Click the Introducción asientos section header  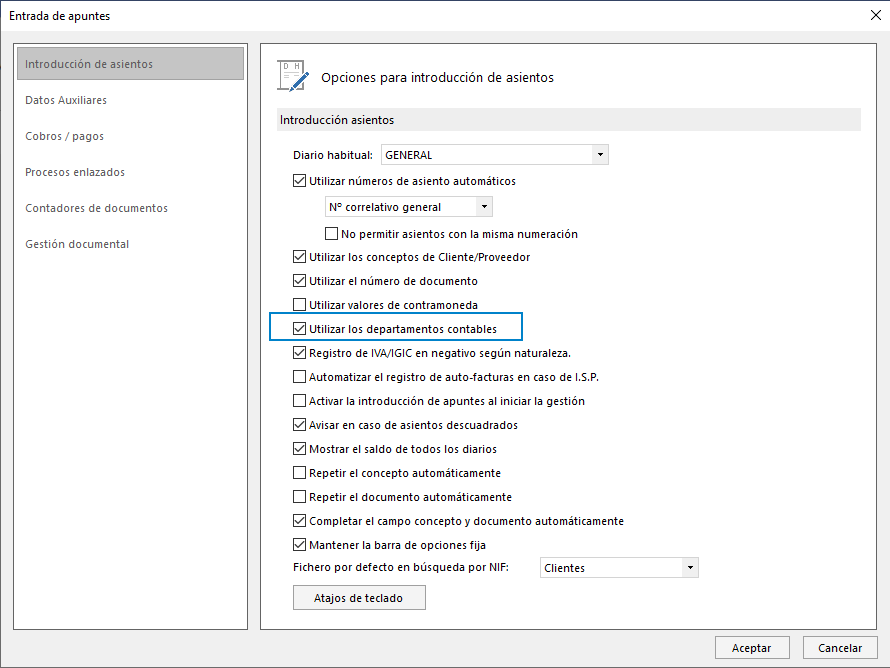569,120
